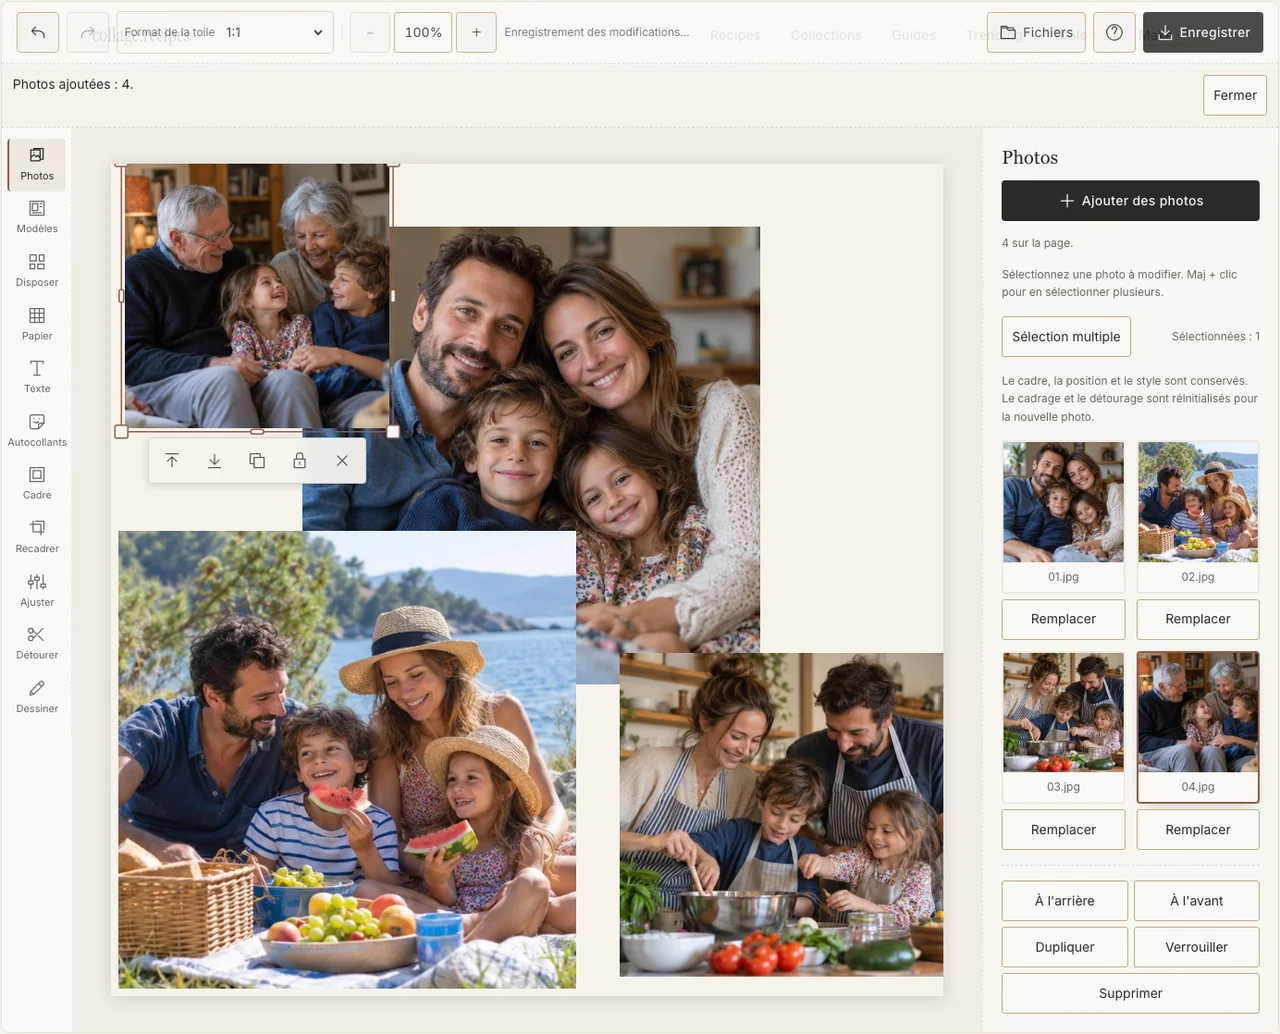Duplicate photo via floating toolbar icon
The image size is (1280, 1034).
point(257,461)
